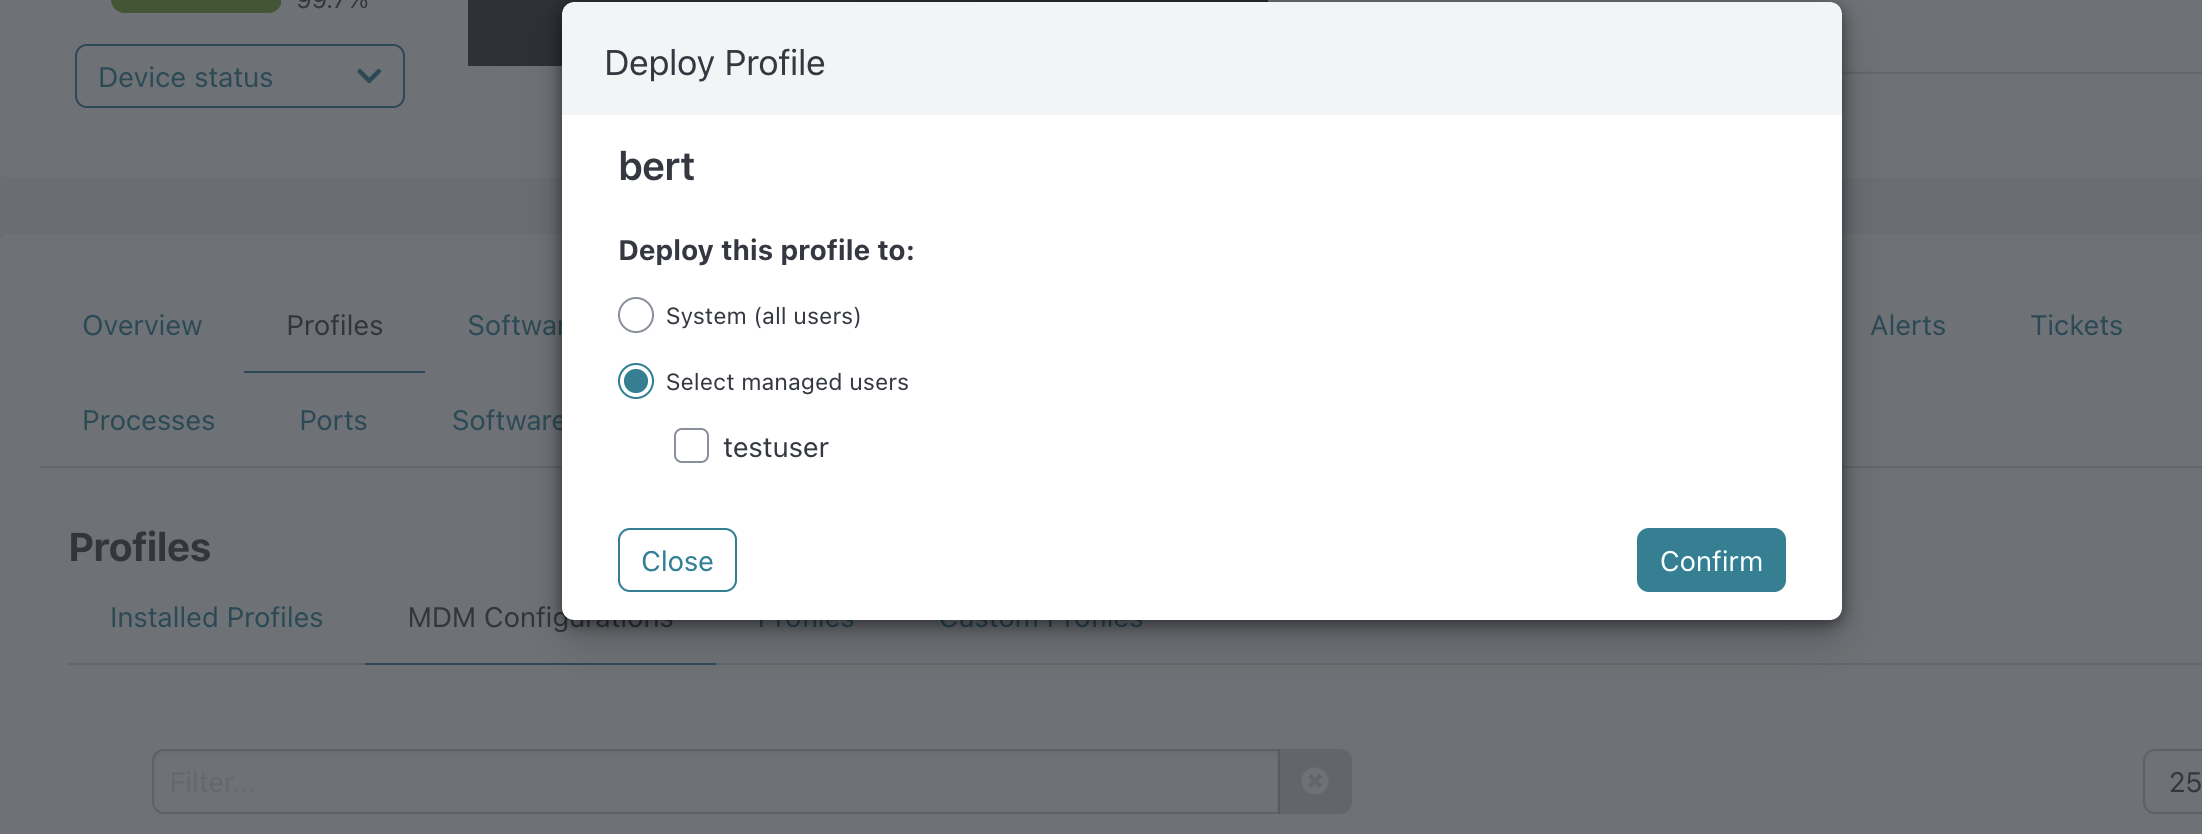Viewport: 2202px width, 834px height.
Task: Select the MDM Configurations sub-tab
Action: tap(540, 617)
